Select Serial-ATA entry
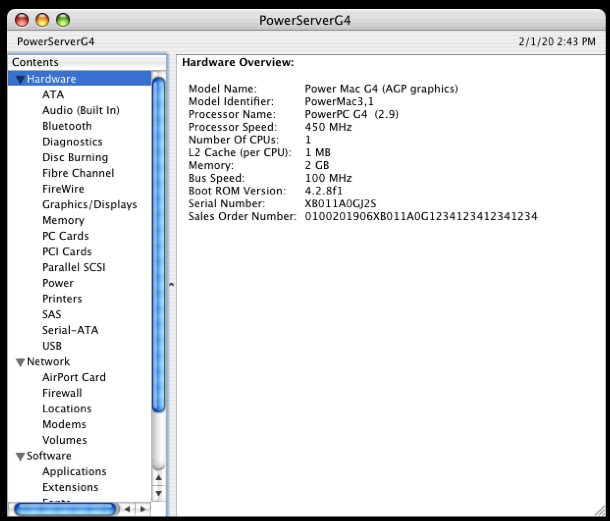The width and height of the screenshot is (610, 521). 70,330
